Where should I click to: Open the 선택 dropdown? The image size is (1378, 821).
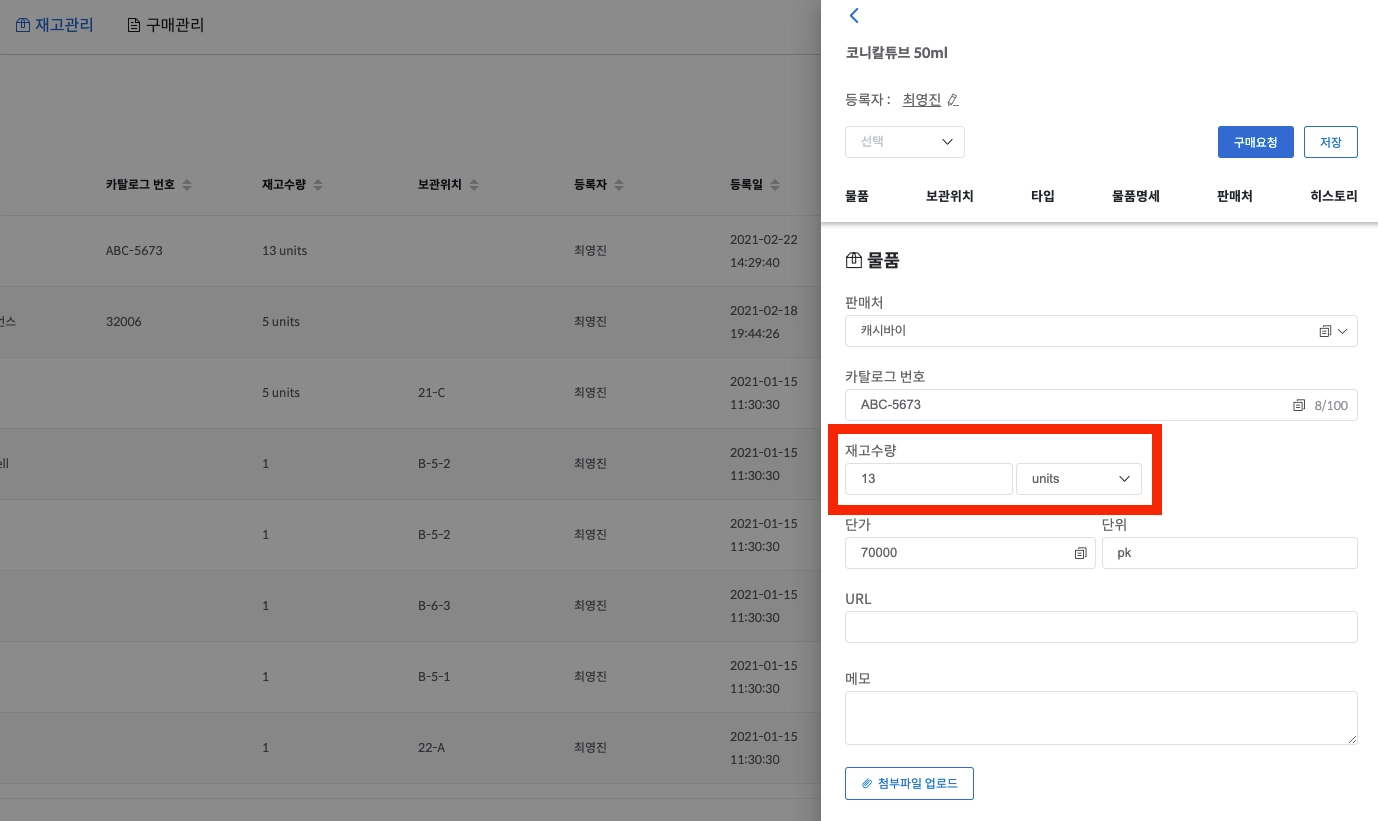click(x=905, y=142)
